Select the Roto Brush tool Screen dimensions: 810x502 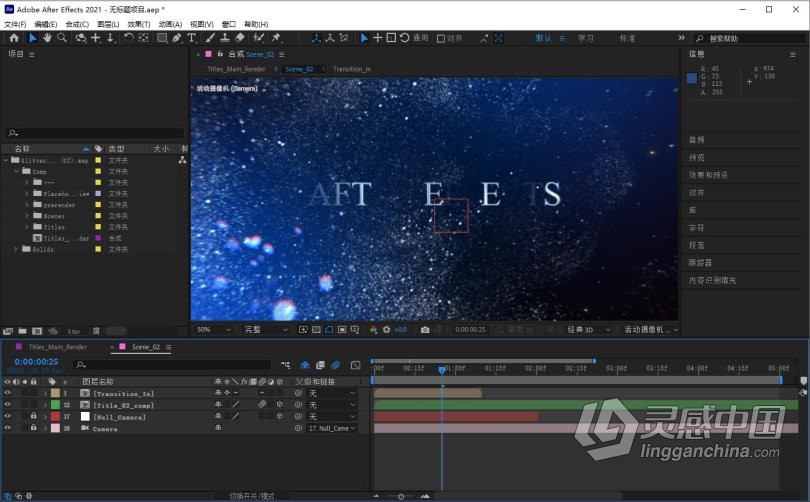click(258, 38)
